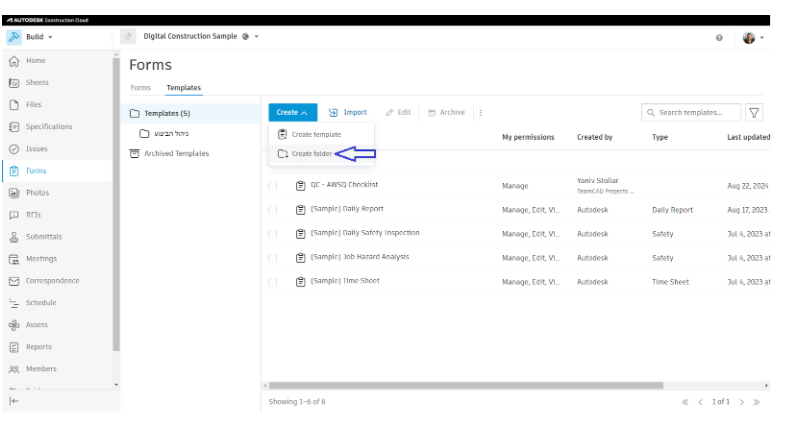Tick the [Sample] Daily Report checkbox
Viewport: 785px width, 426px height.
(x=273, y=210)
